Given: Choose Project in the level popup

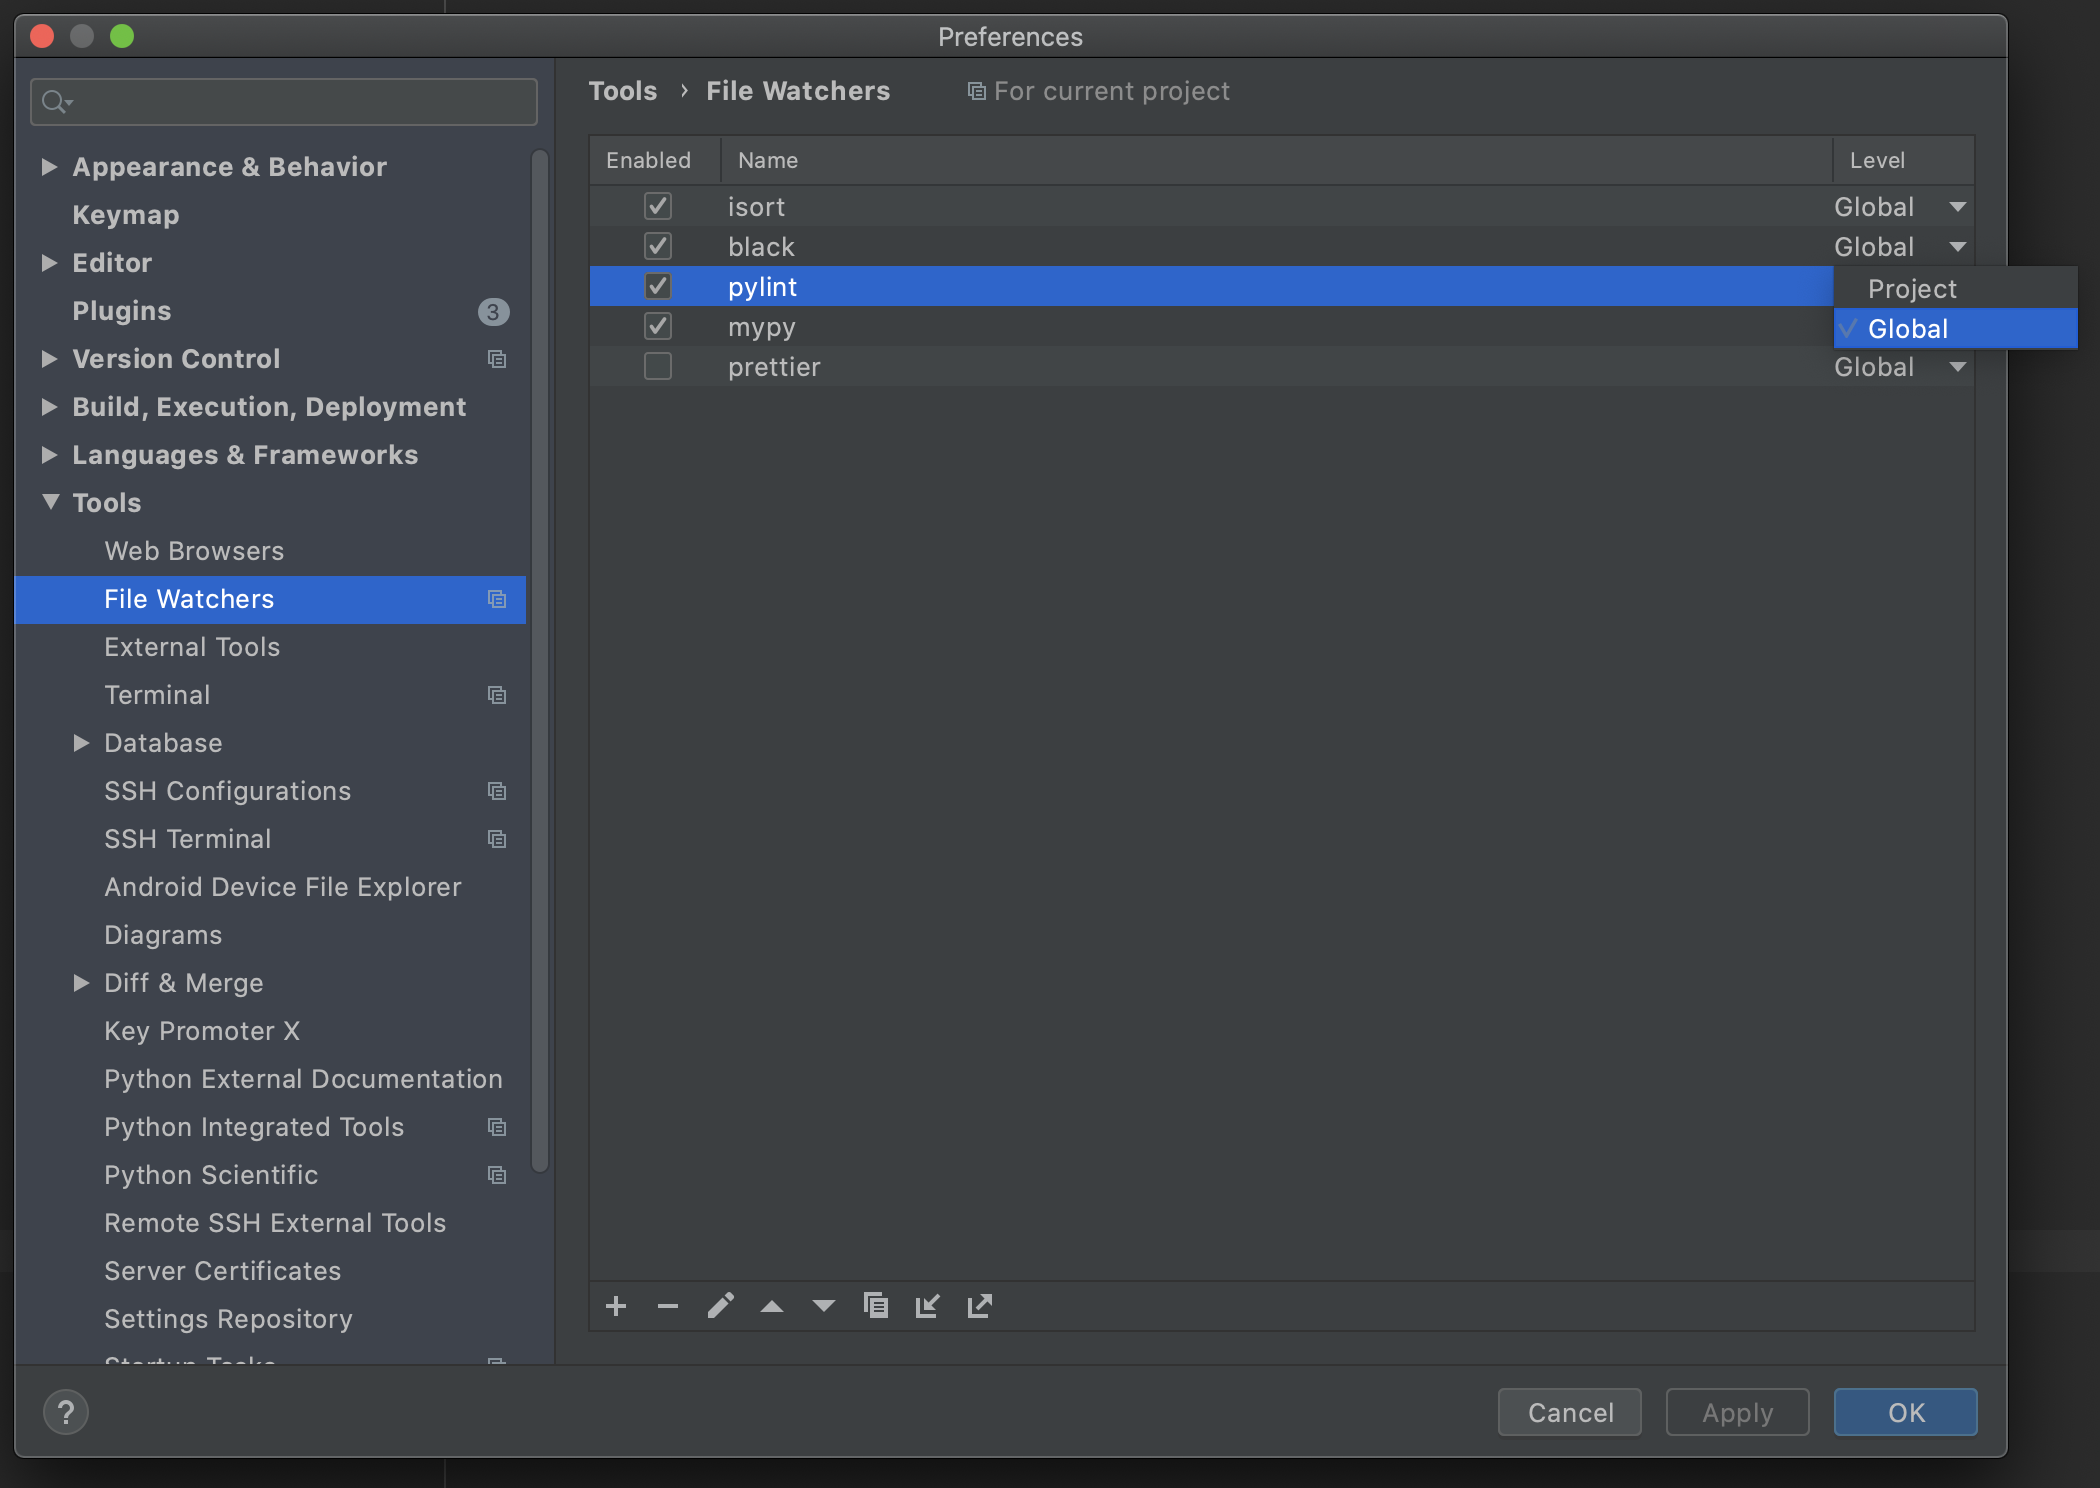Looking at the screenshot, I should (1911, 289).
